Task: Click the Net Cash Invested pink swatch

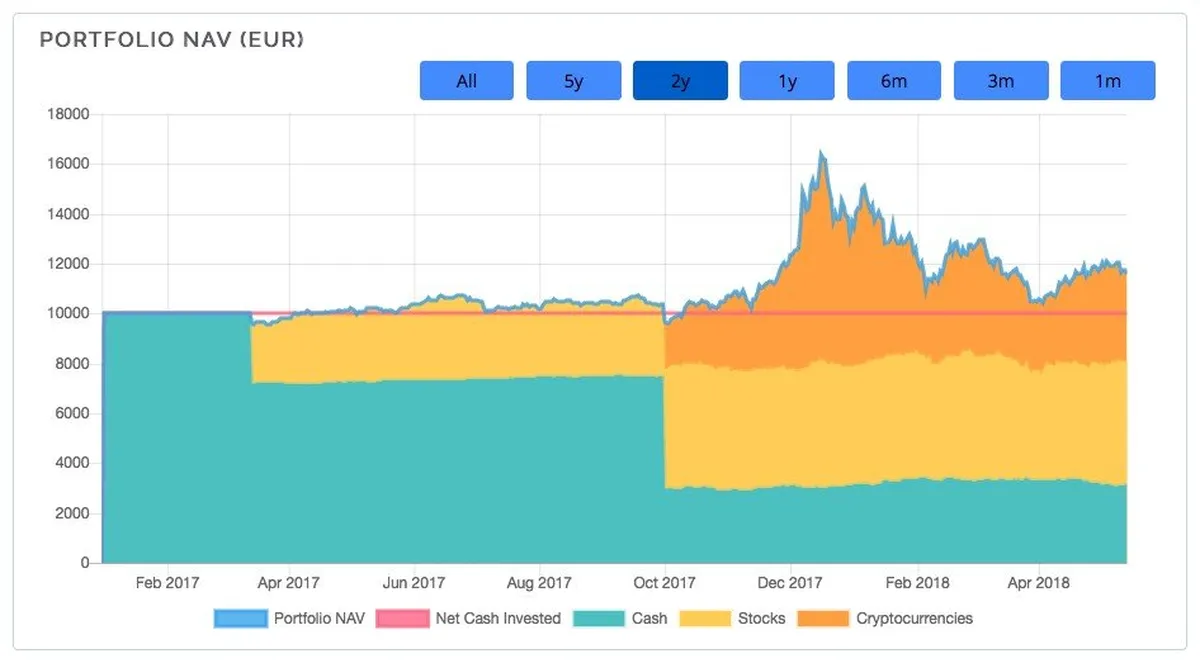Action: pyautogui.click(x=402, y=619)
